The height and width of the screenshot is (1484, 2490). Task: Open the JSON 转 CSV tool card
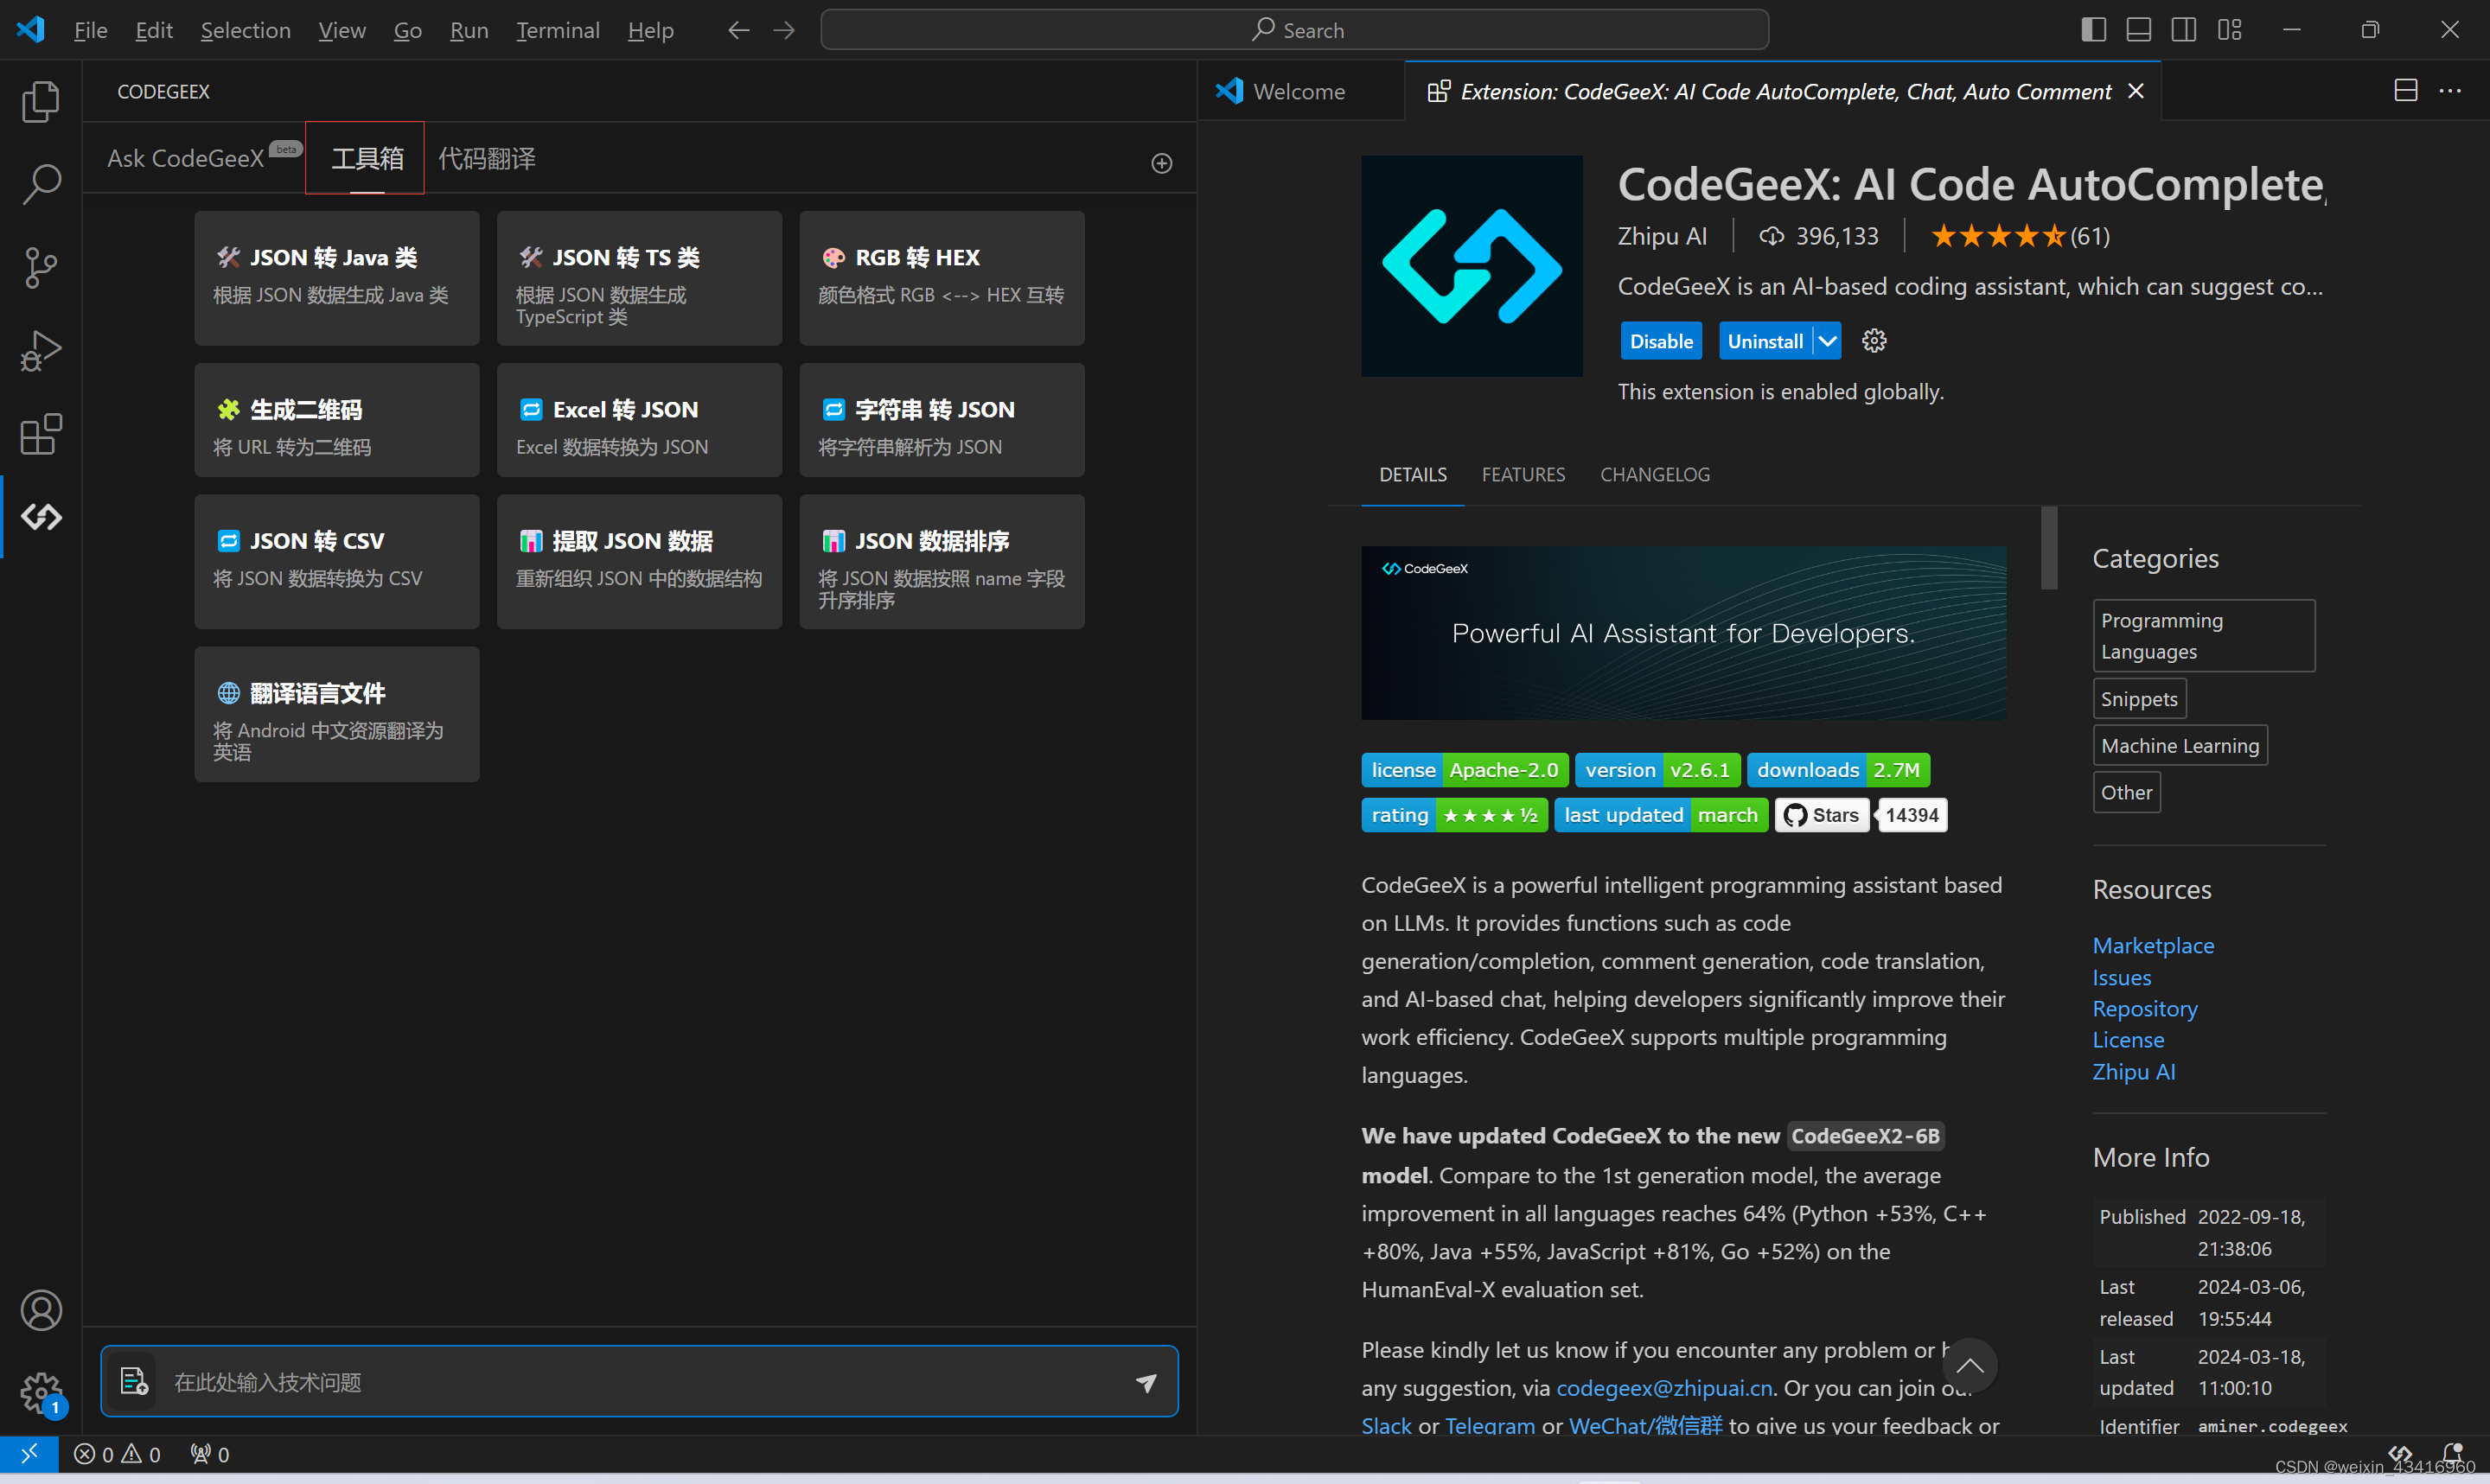(336, 562)
